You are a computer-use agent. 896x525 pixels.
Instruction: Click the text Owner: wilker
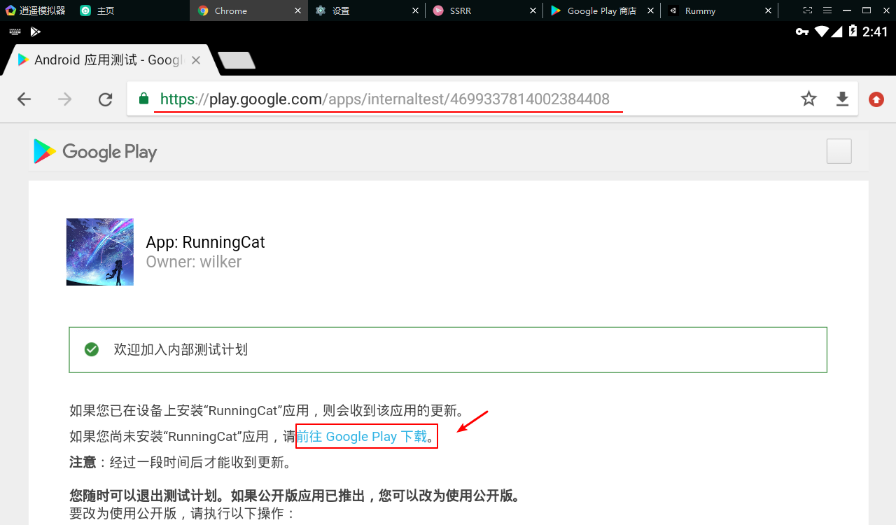point(194,262)
